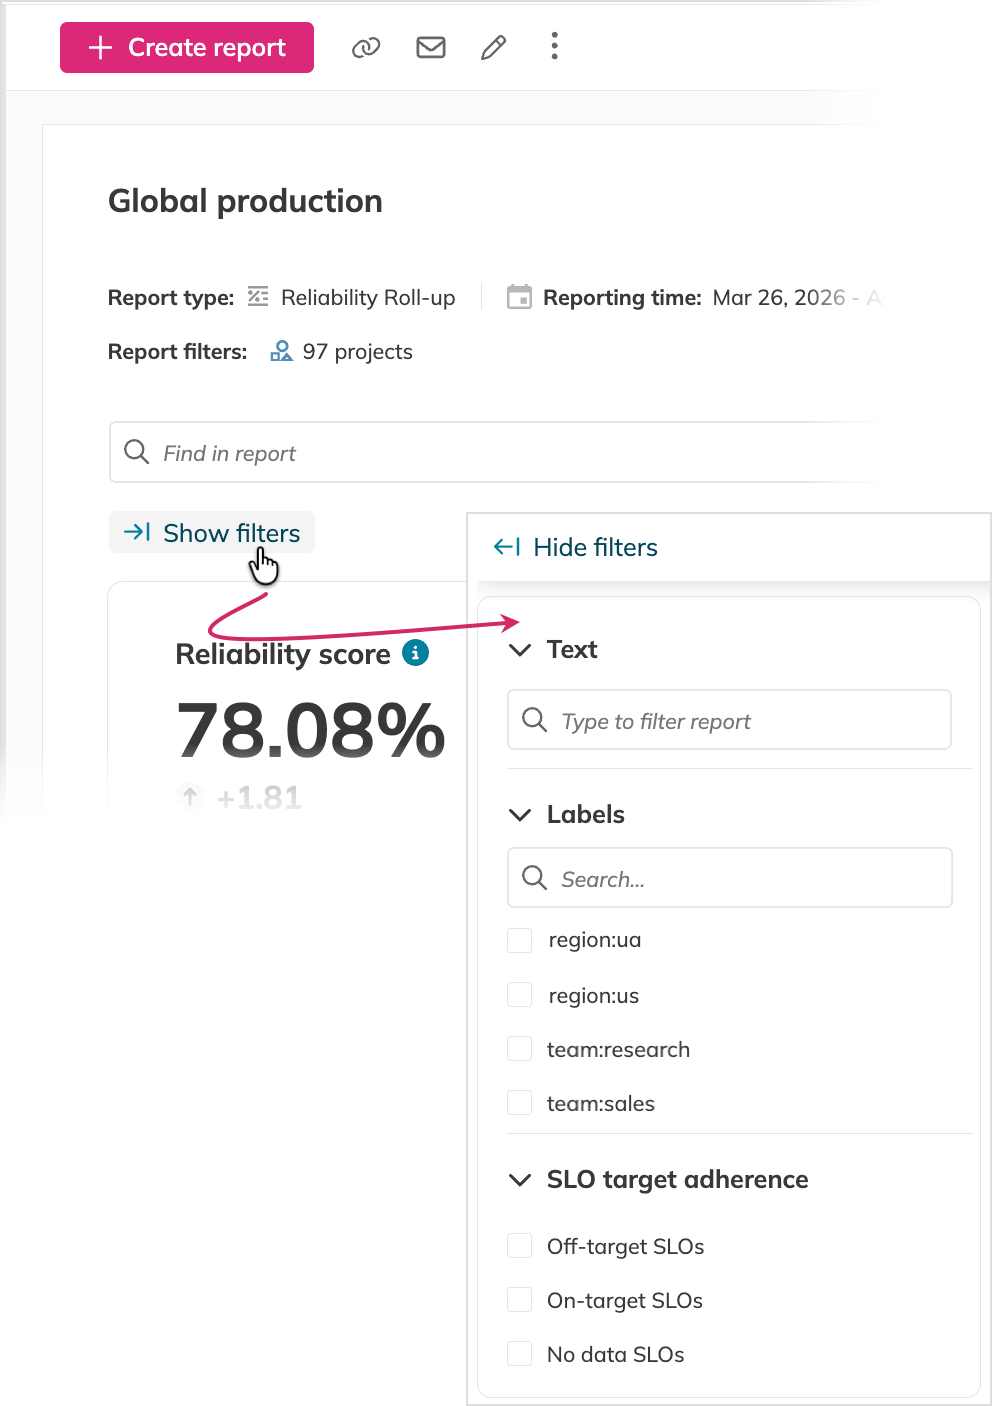This screenshot has width=992, height=1406.
Task: Click the upward trend arrow beside +1.81
Action: click(189, 796)
